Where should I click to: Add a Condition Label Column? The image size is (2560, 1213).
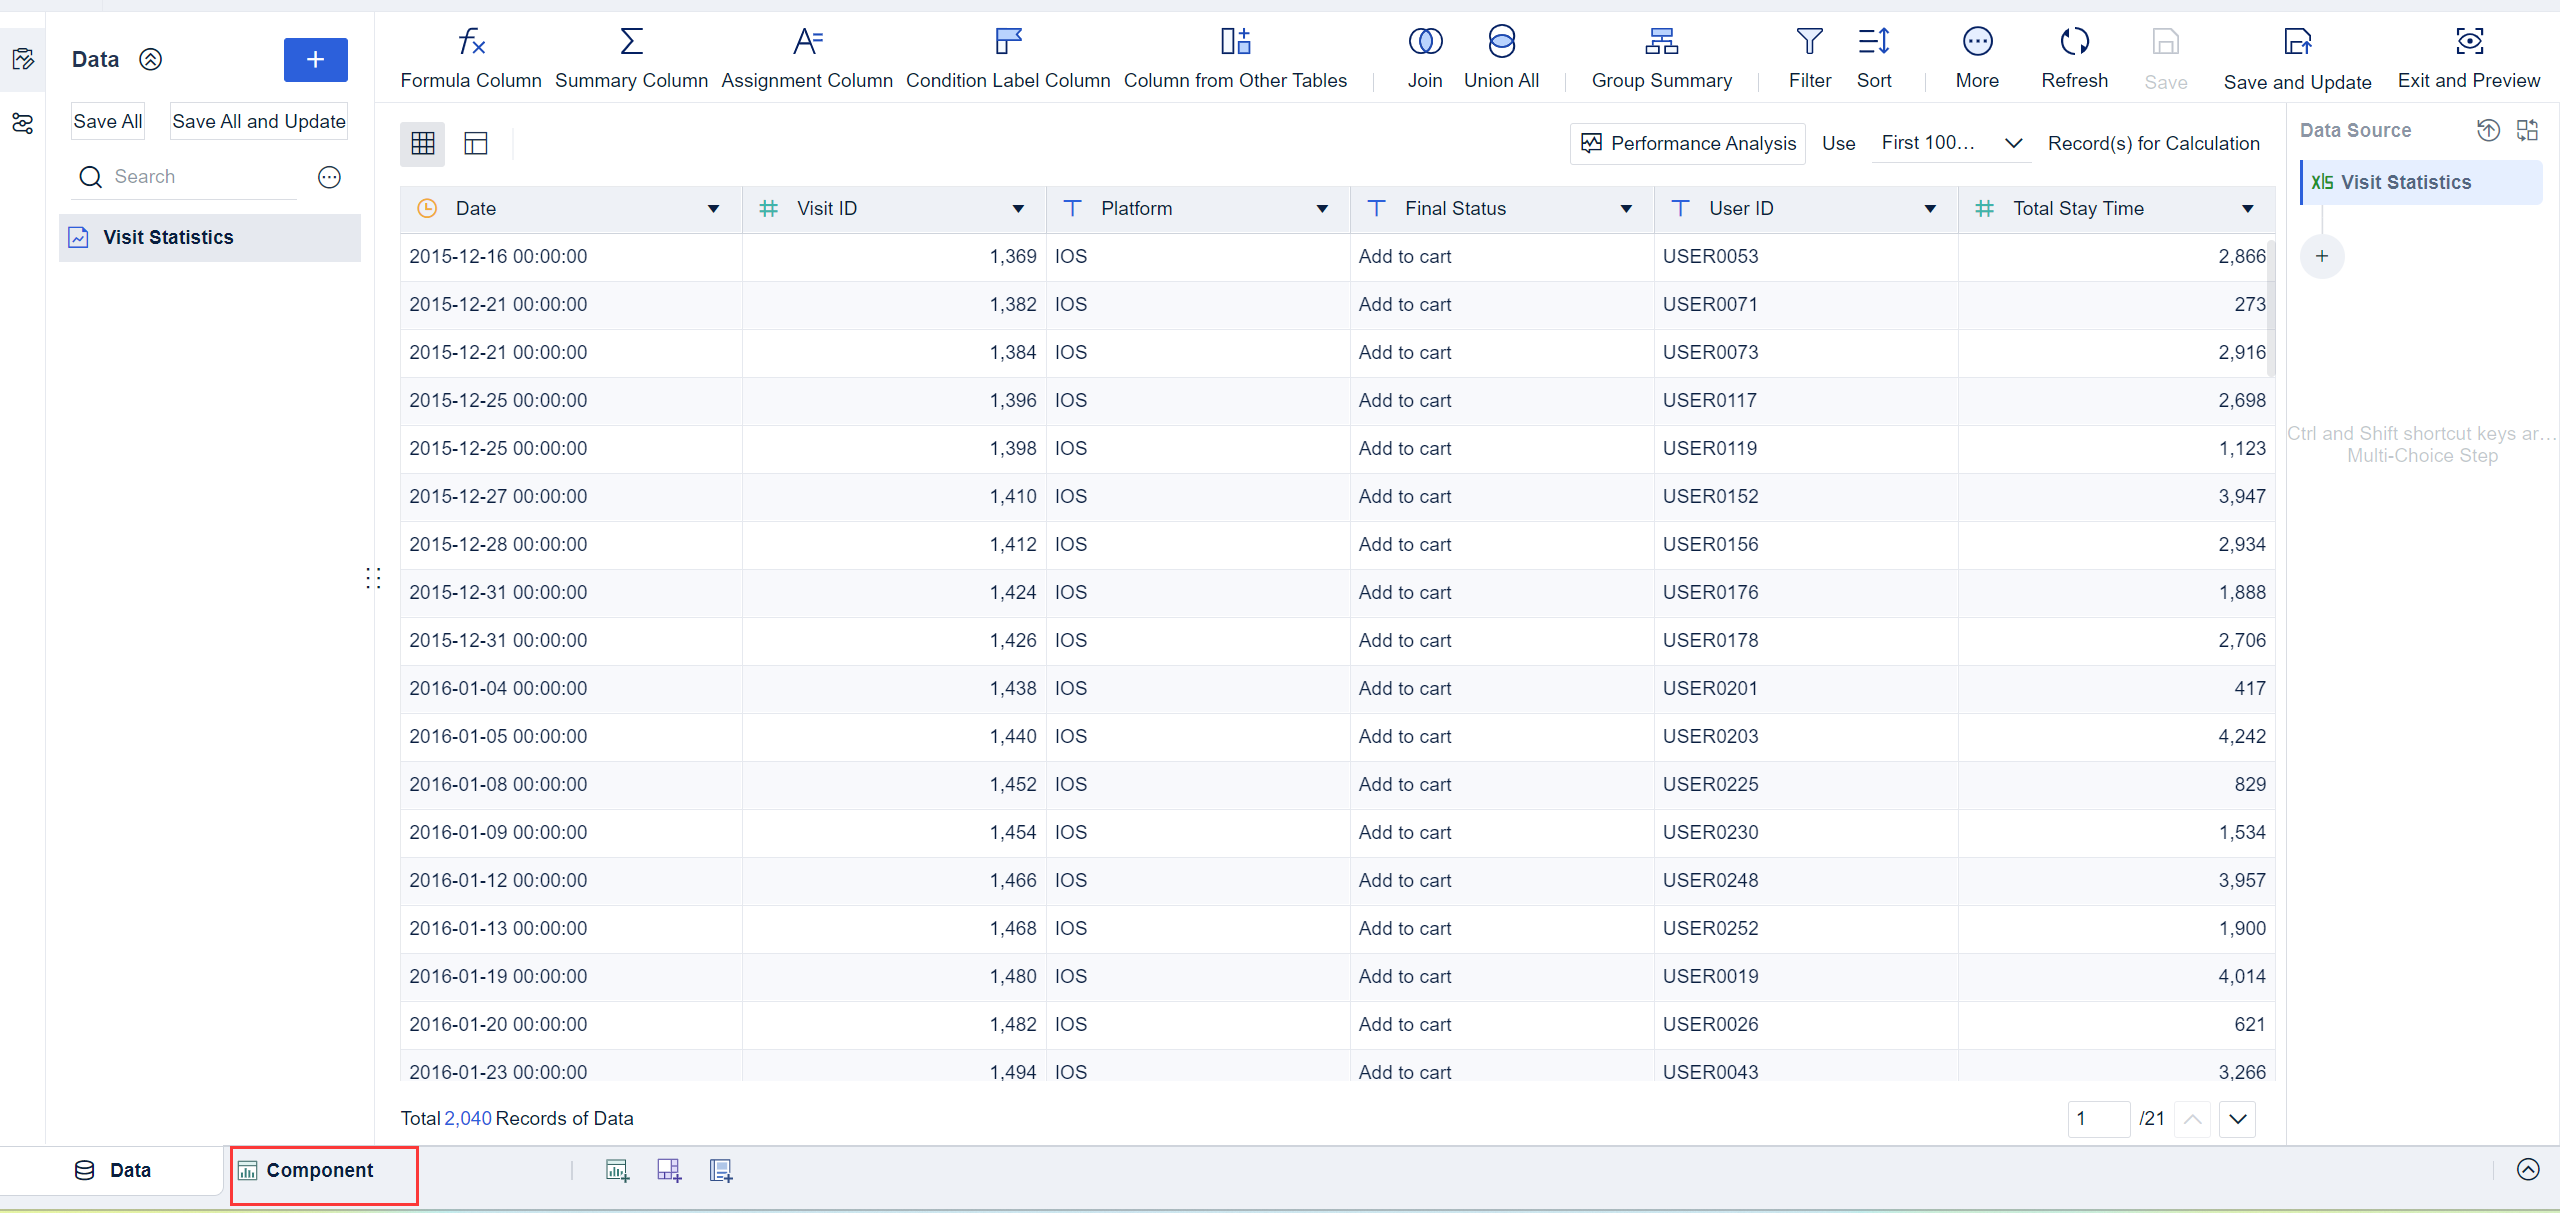click(x=1008, y=58)
